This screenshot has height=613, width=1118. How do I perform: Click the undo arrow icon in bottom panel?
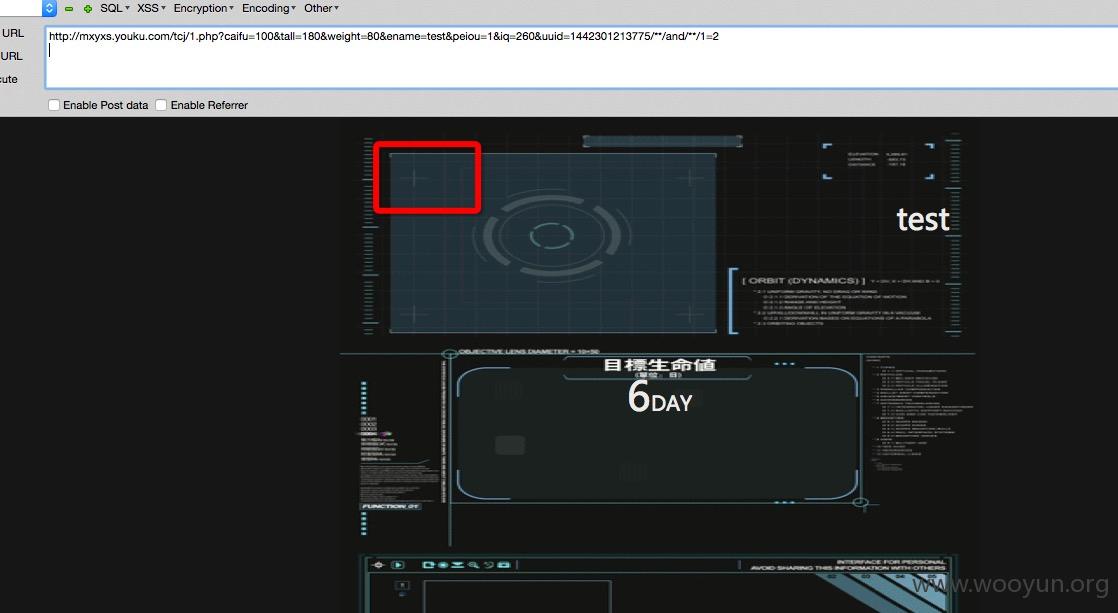click(x=489, y=565)
